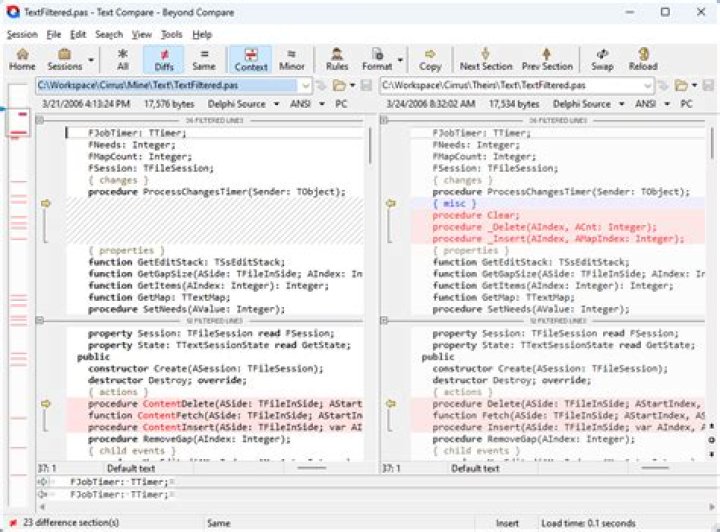720x532 pixels.
Task: Click the left pane save disk icon
Action: coord(366,85)
